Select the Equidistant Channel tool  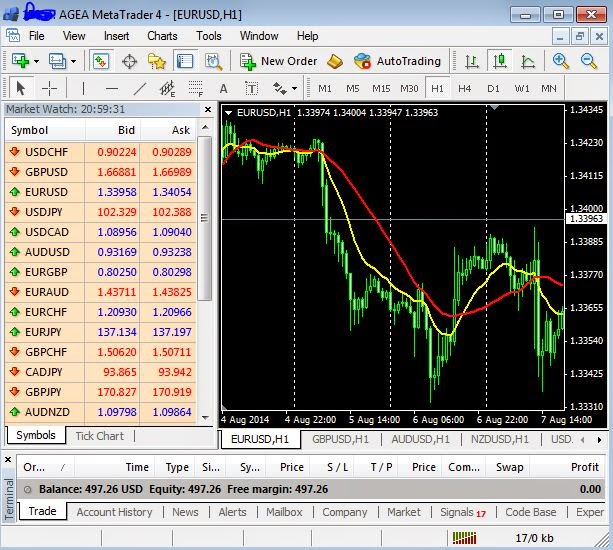point(168,89)
